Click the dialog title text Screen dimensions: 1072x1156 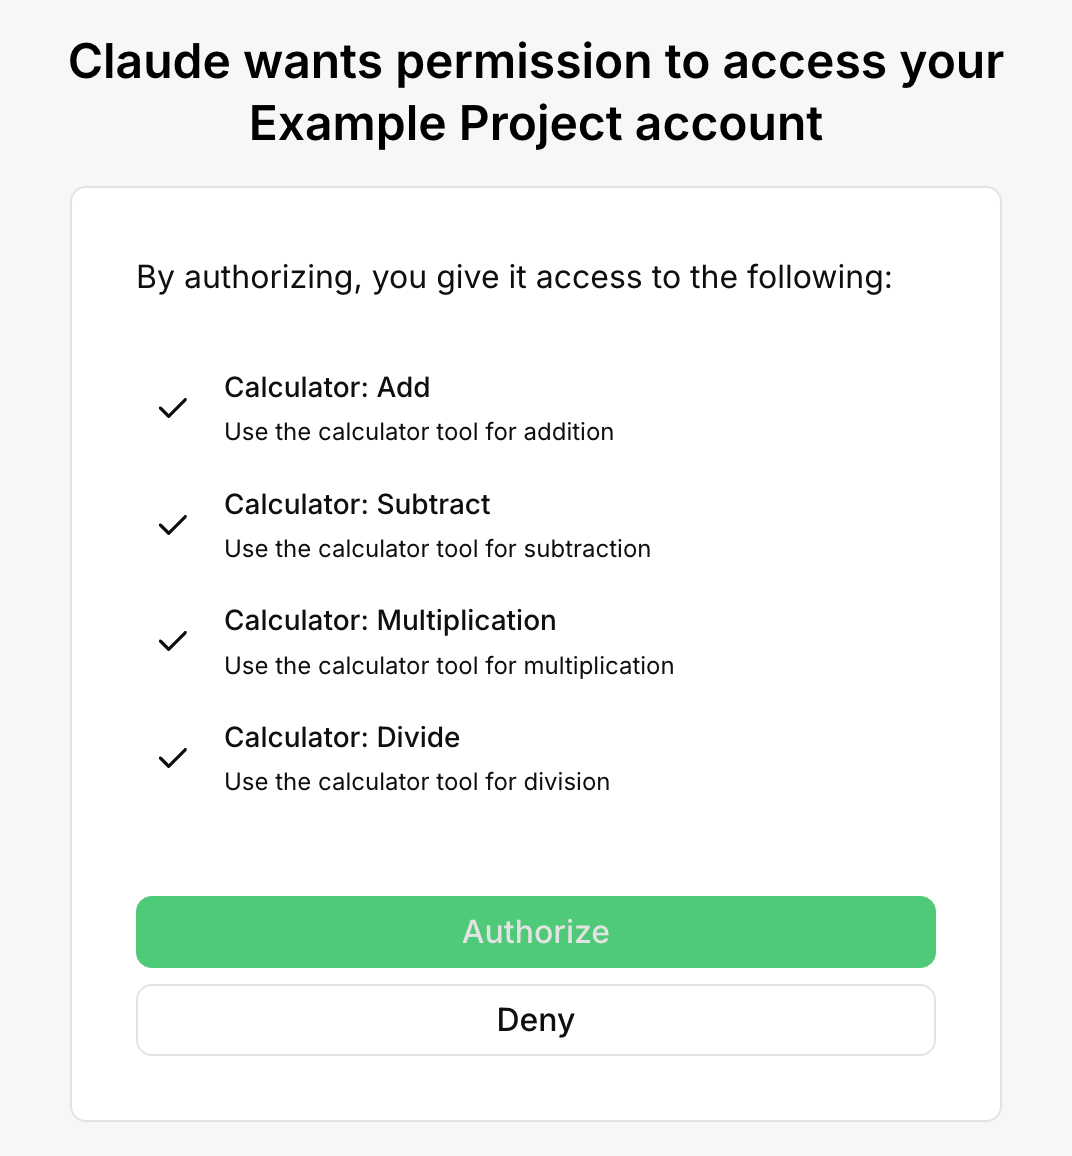point(536,92)
